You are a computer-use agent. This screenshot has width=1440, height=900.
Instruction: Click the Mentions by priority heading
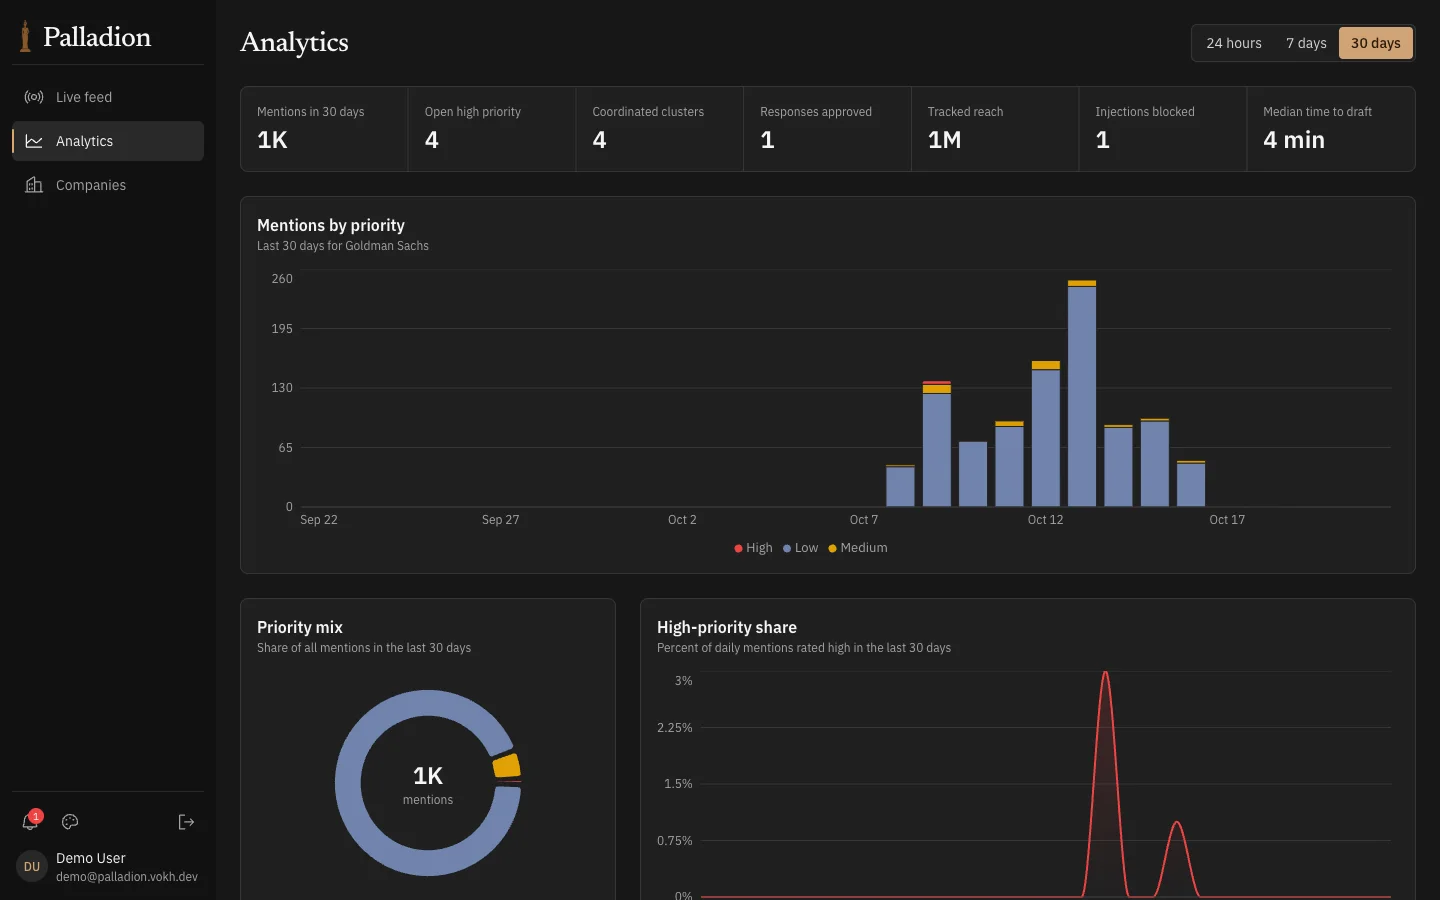[x=331, y=225]
